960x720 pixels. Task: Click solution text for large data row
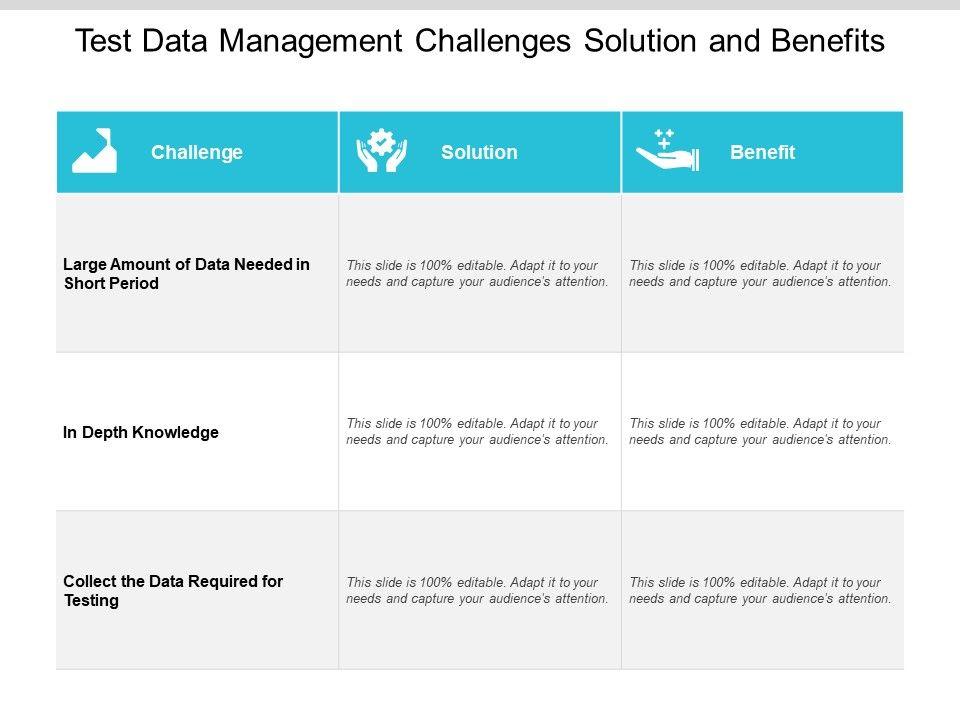[x=477, y=274]
